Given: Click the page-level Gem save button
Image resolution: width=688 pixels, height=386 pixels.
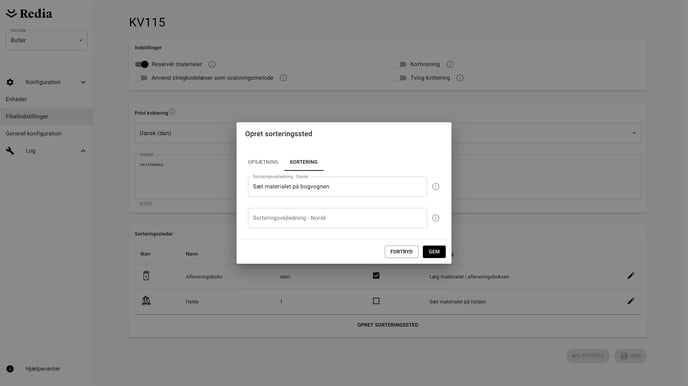Looking at the screenshot, I should tap(630, 356).
